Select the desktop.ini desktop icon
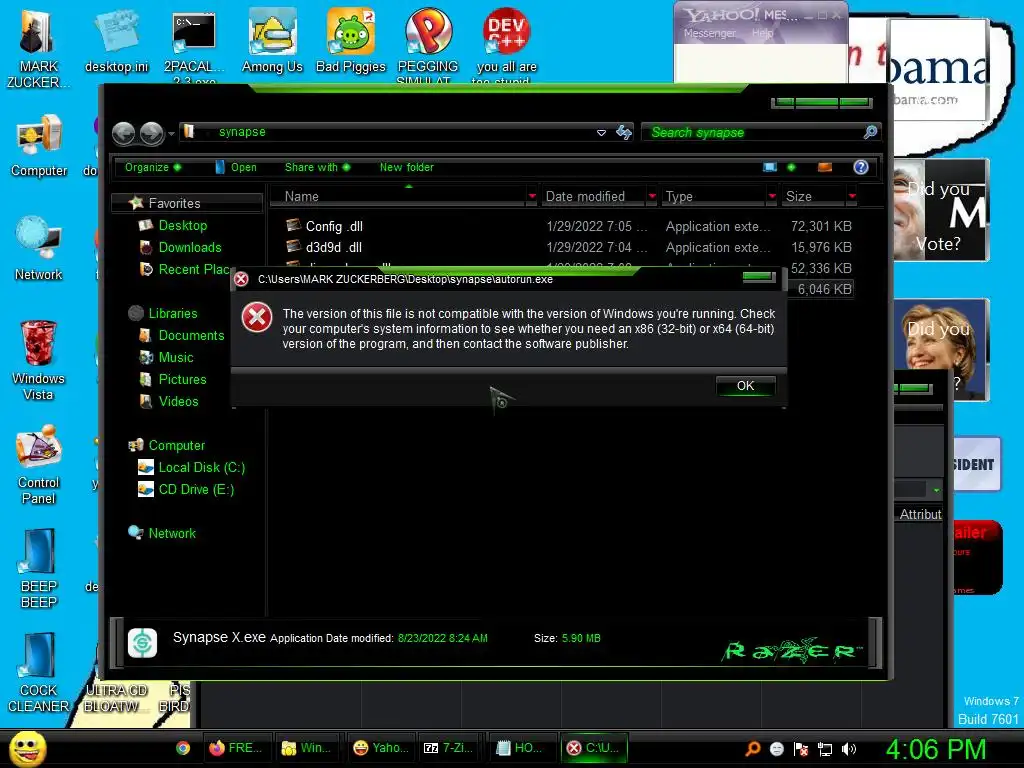The height and width of the screenshot is (768, 1024). click(x=116, y=40)
